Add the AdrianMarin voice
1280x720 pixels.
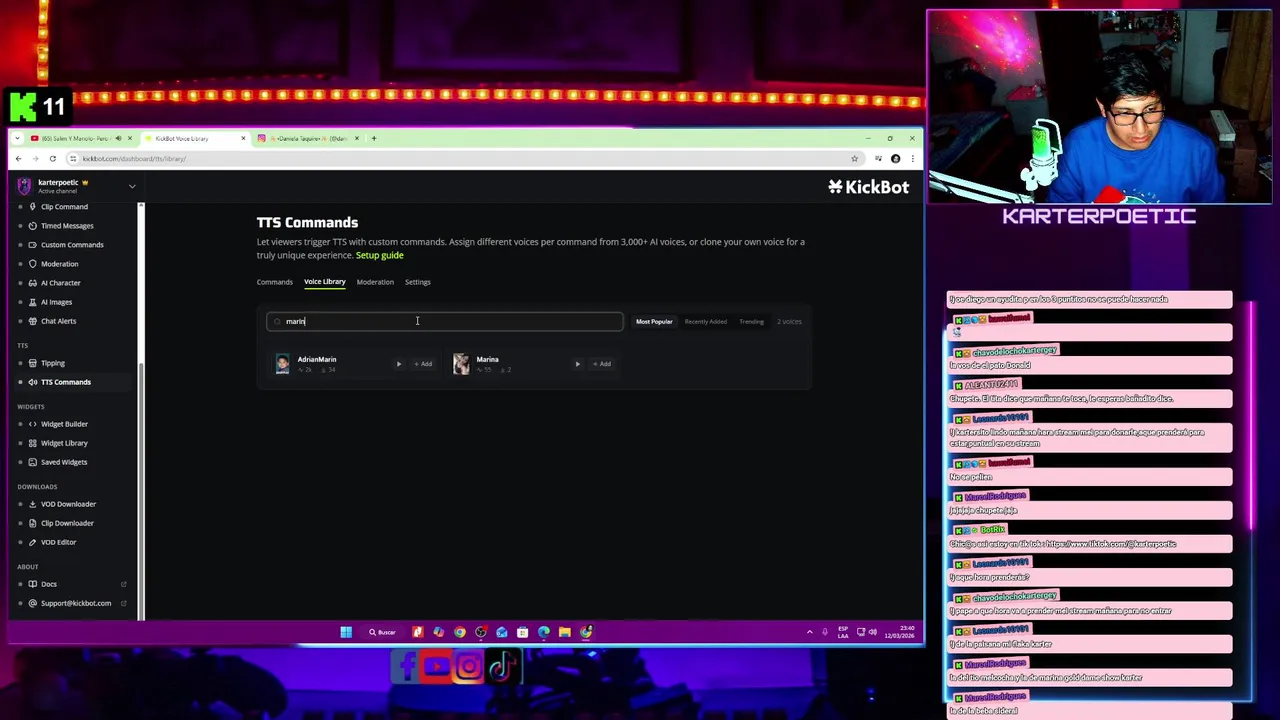423,364
